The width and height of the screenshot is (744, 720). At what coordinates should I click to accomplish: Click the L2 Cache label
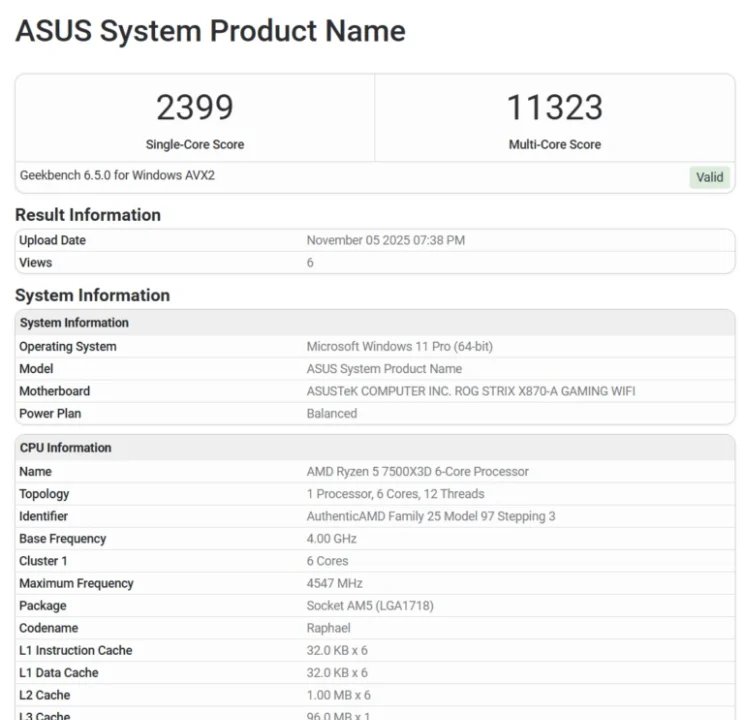[45, 695]
